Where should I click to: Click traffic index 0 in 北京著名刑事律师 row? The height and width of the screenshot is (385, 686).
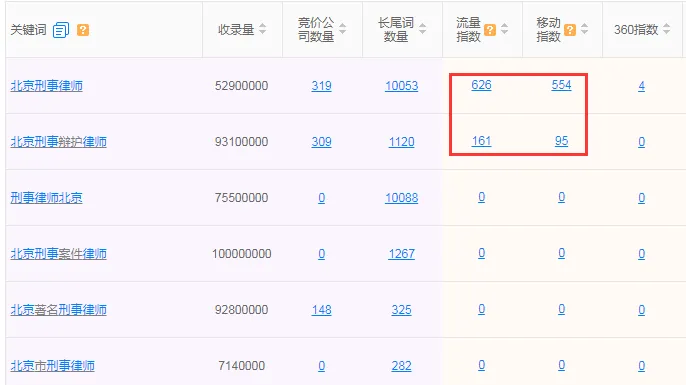(482, 309)
